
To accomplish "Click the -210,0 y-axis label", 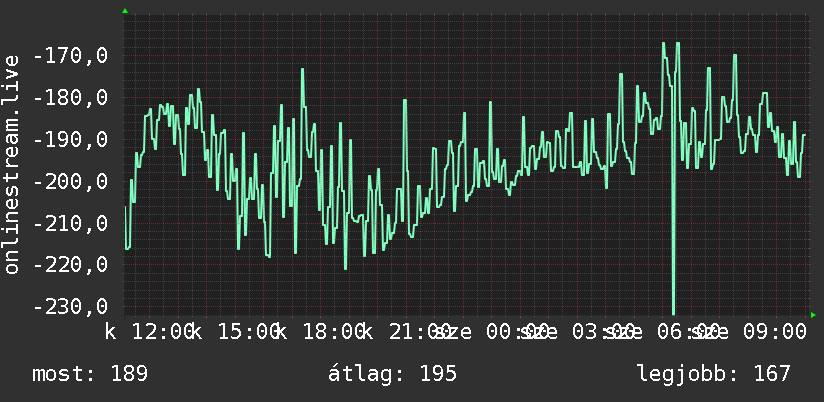I will coord(70,223).
